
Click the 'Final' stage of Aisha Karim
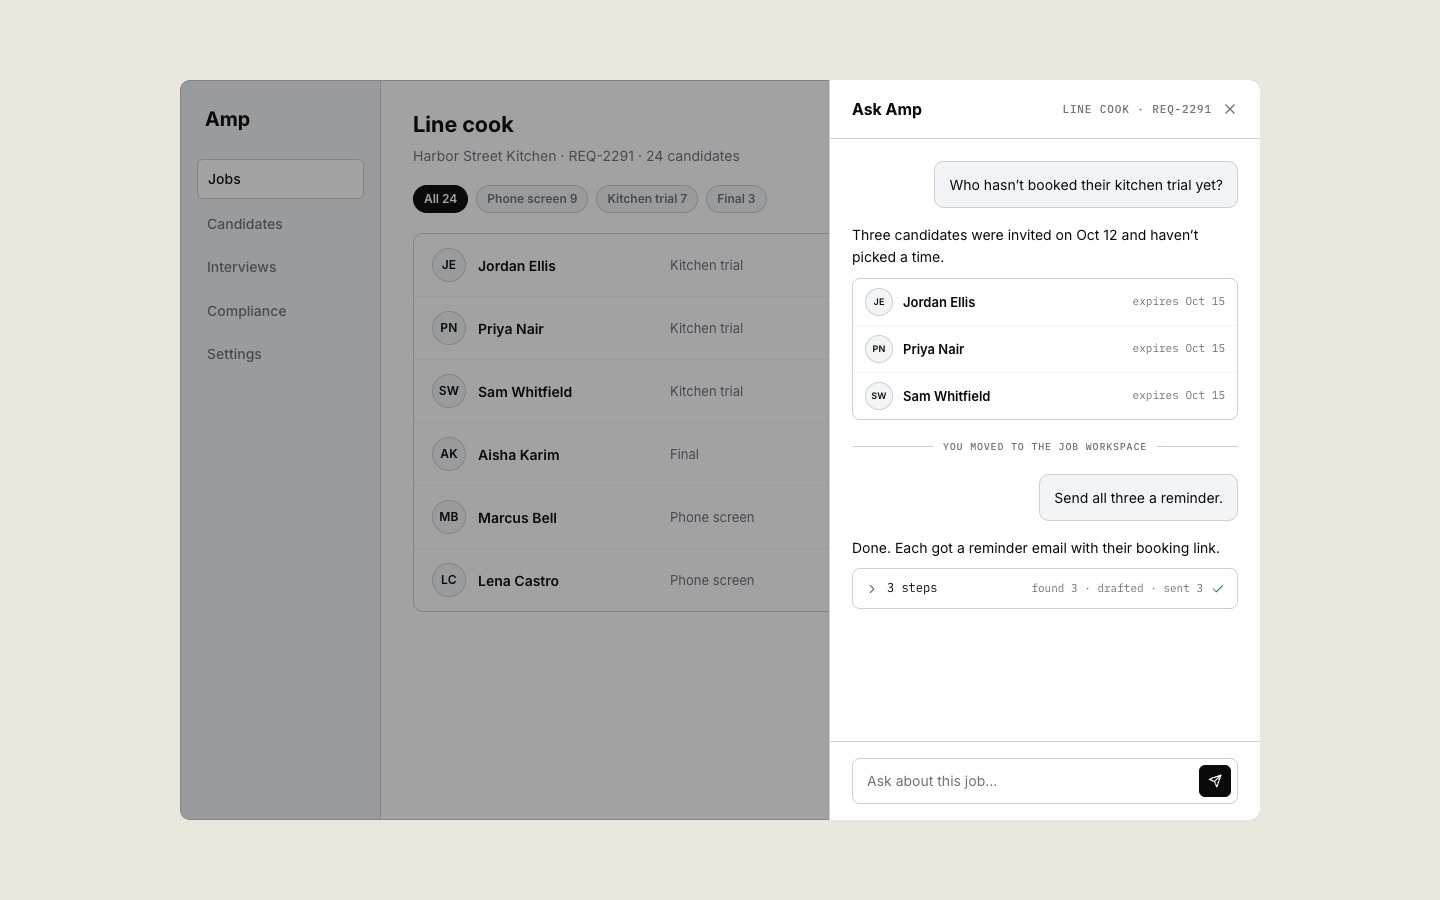[684, 454]
